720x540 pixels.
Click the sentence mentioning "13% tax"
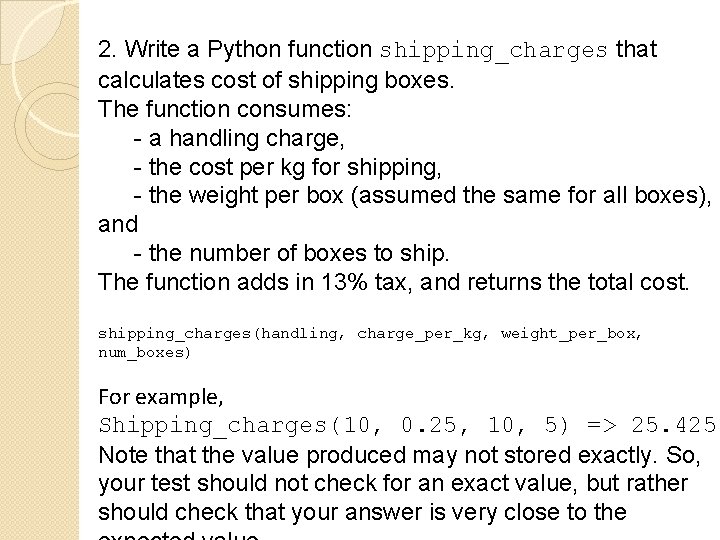[394, 282]
